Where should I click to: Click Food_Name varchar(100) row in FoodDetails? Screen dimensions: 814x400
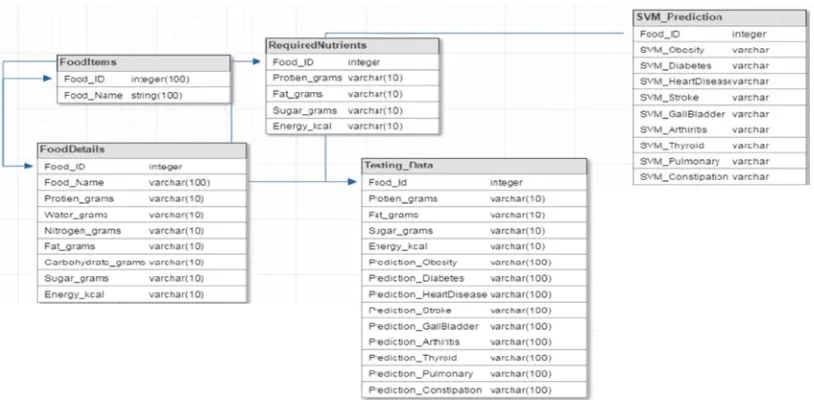[x=142, y=183]
